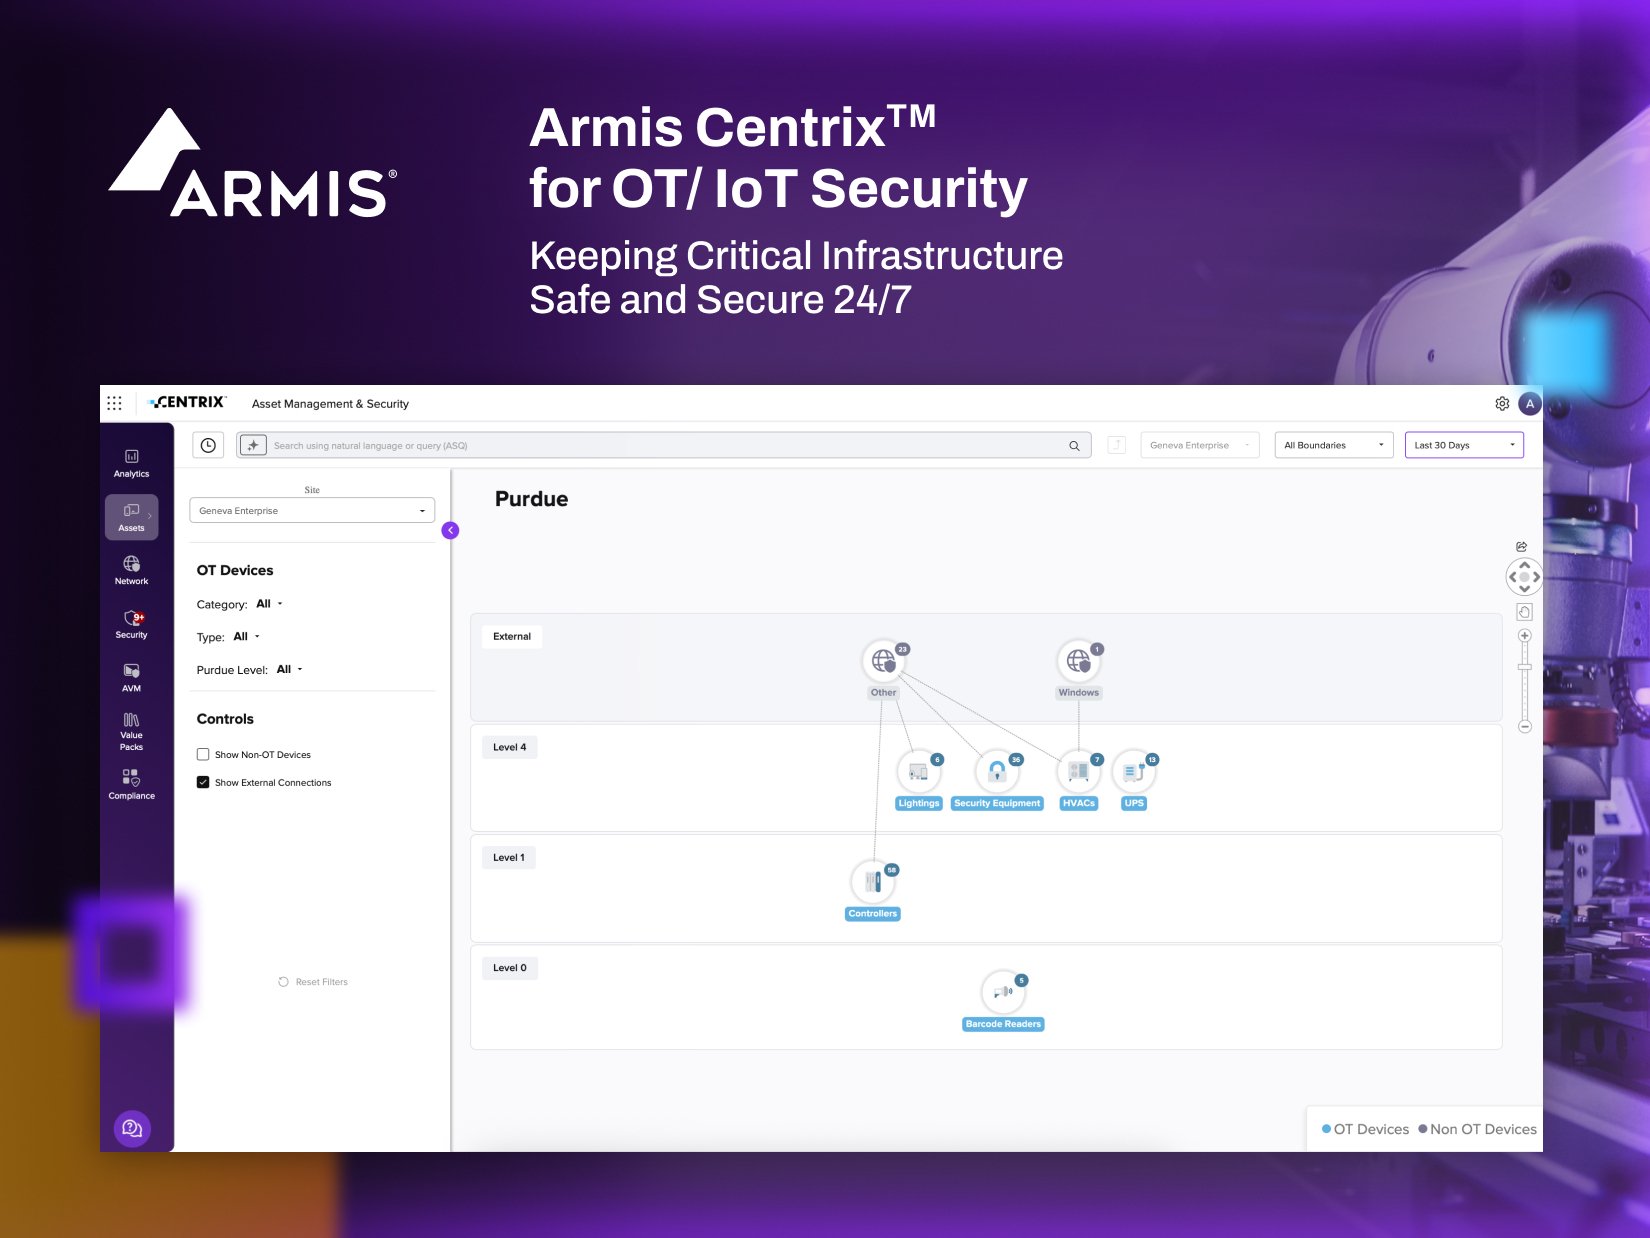Open search history clock icon
The image size is (1650, 1238).
tap(208, 445)
